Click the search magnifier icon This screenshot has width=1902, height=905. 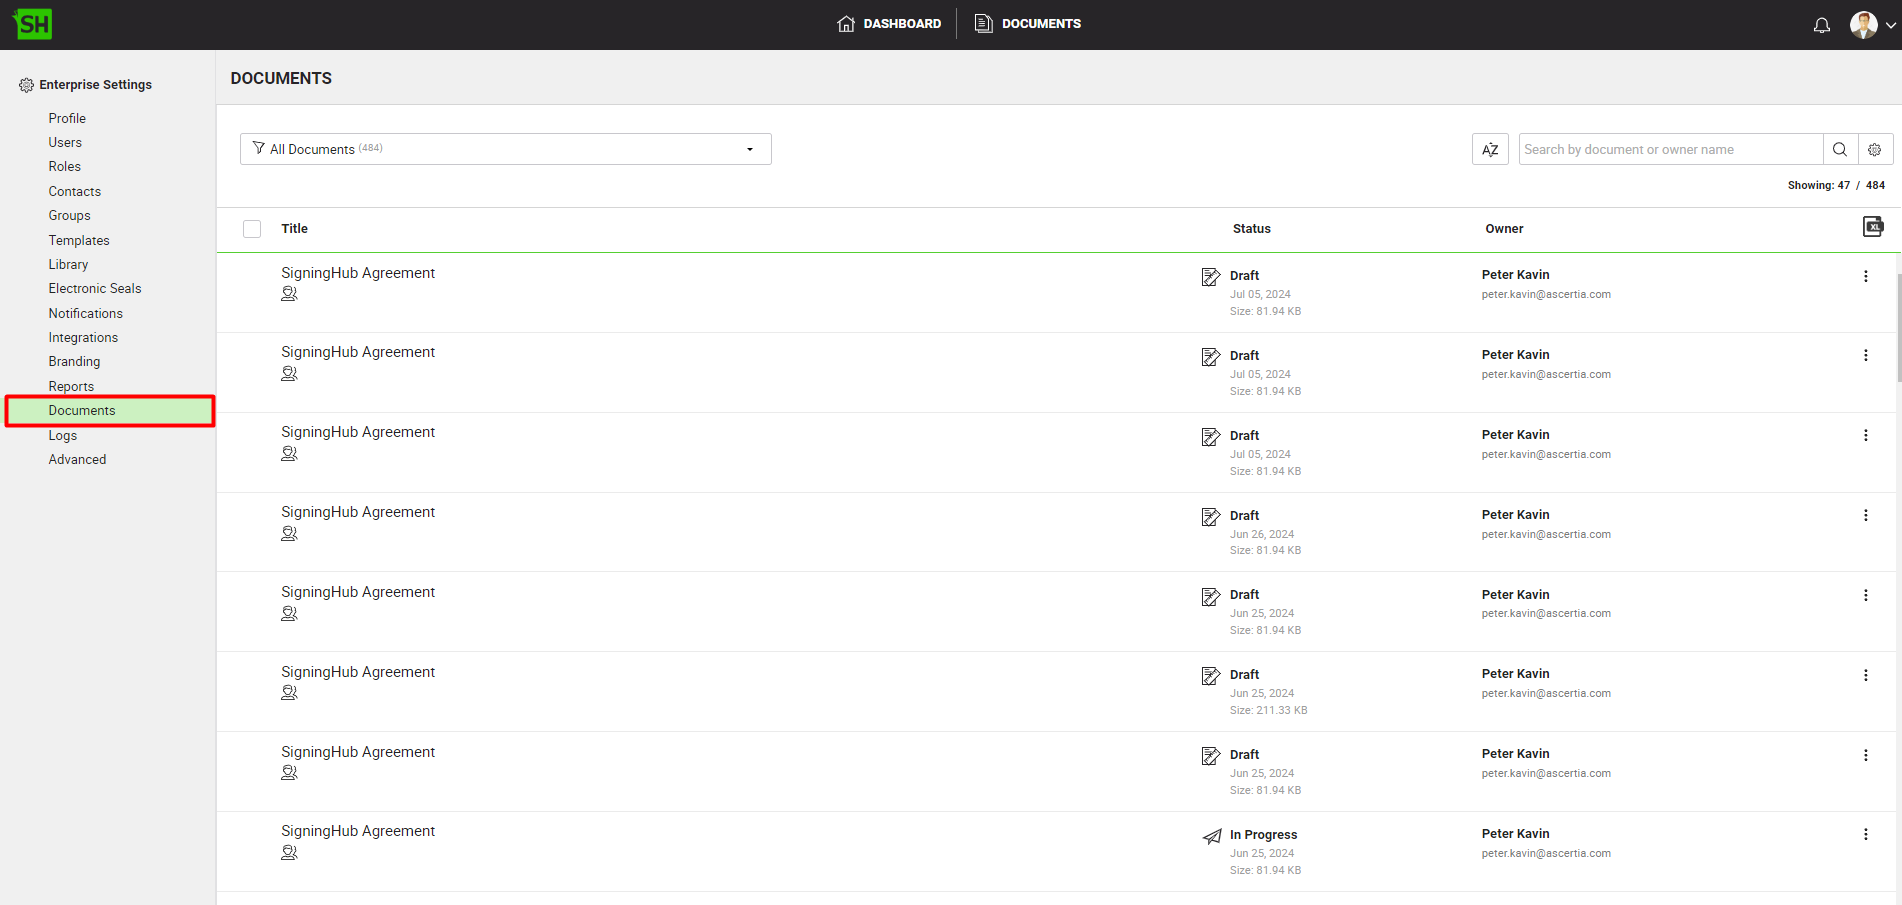pyautogui.click(x=1839, y=150)
